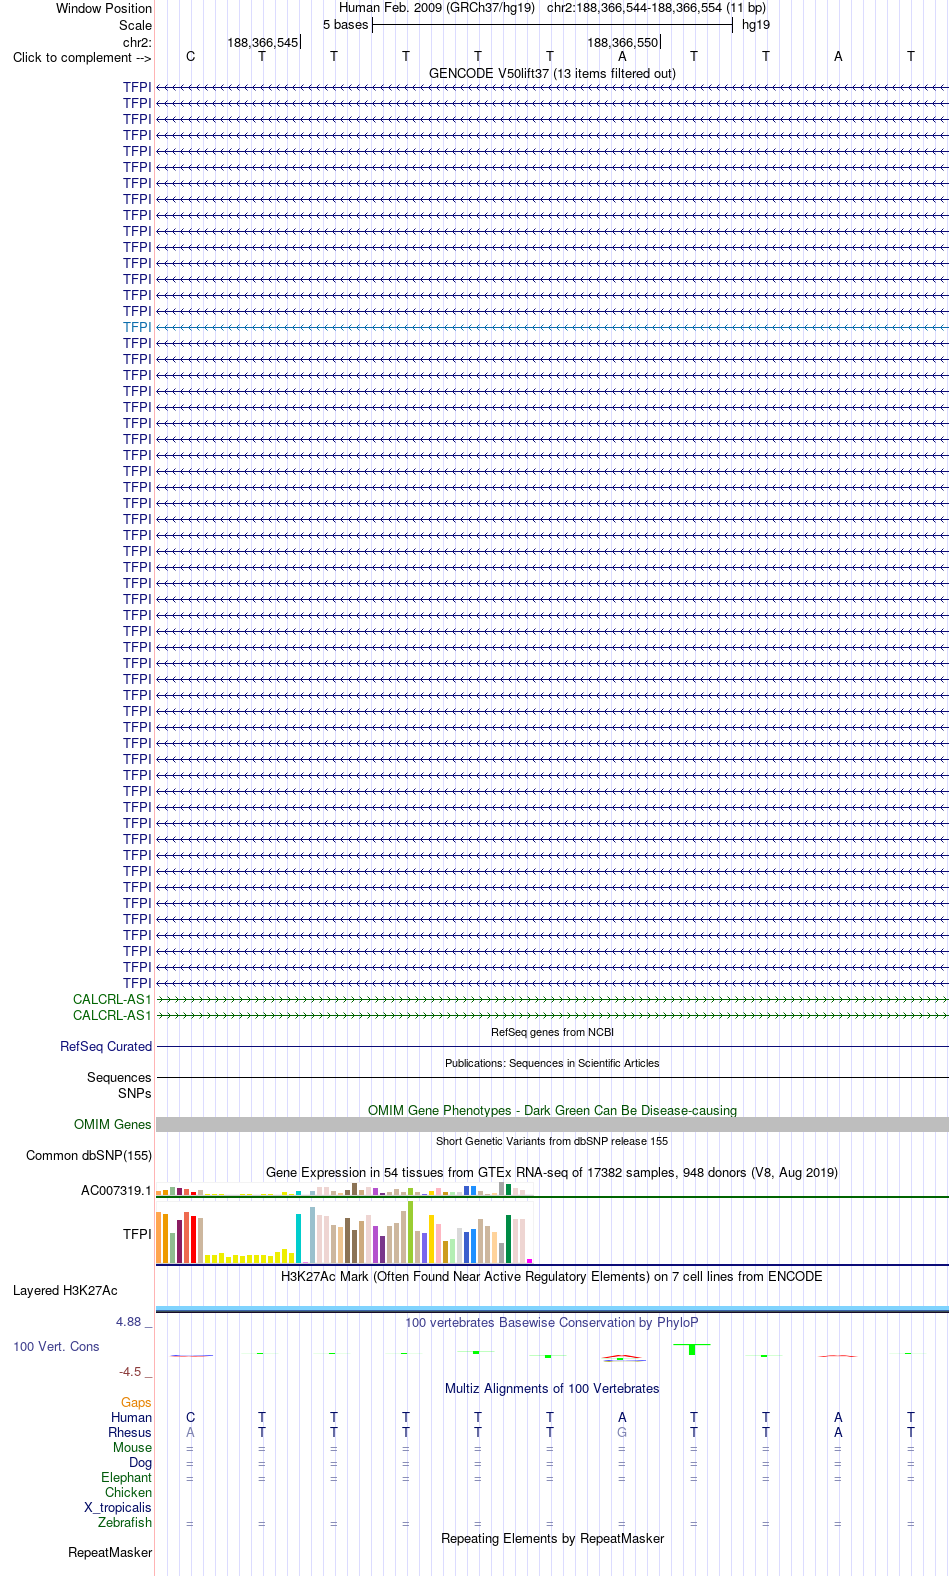
Task: Click the C base in the Human alignment row
Action: 190,1417
